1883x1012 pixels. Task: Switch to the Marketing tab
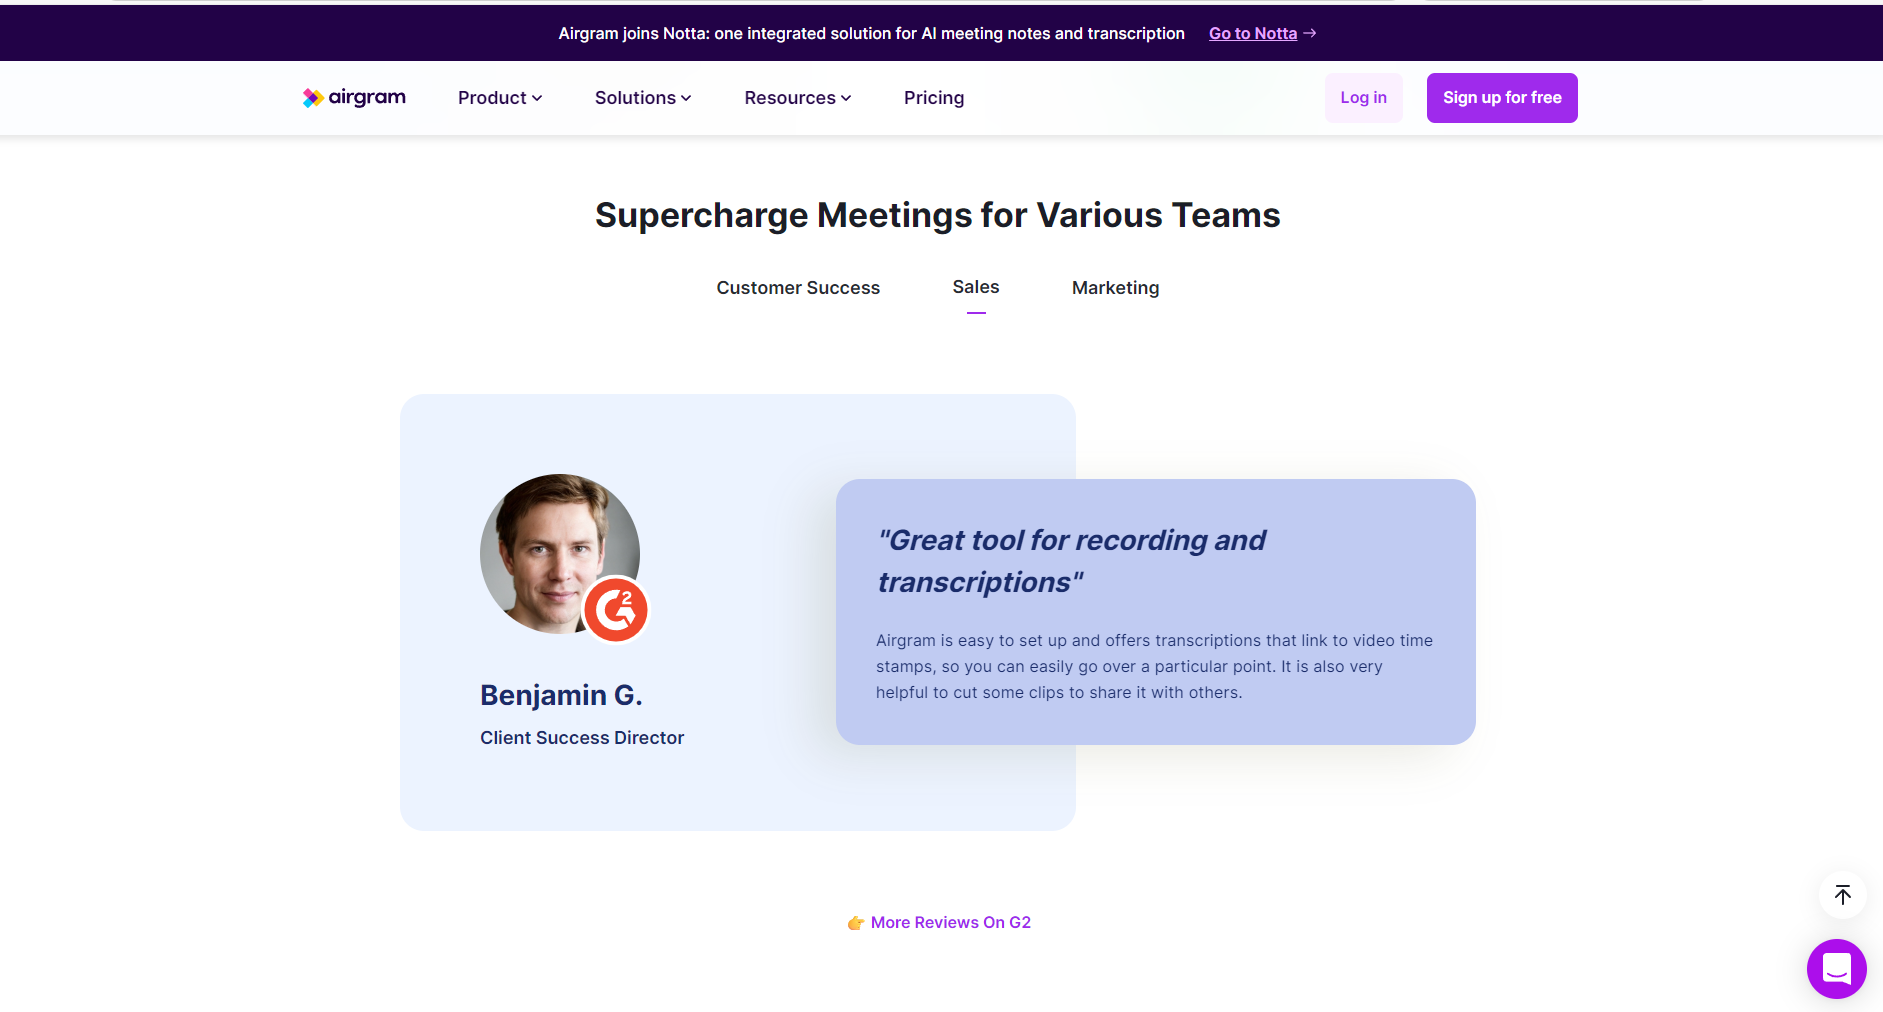1115,288
